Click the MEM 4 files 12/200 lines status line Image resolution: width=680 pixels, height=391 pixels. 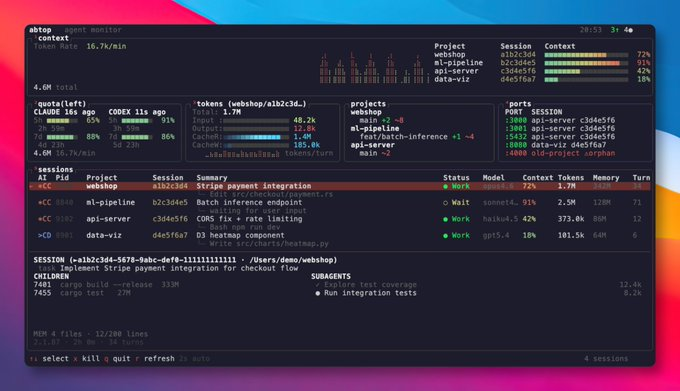coord(91,334)
